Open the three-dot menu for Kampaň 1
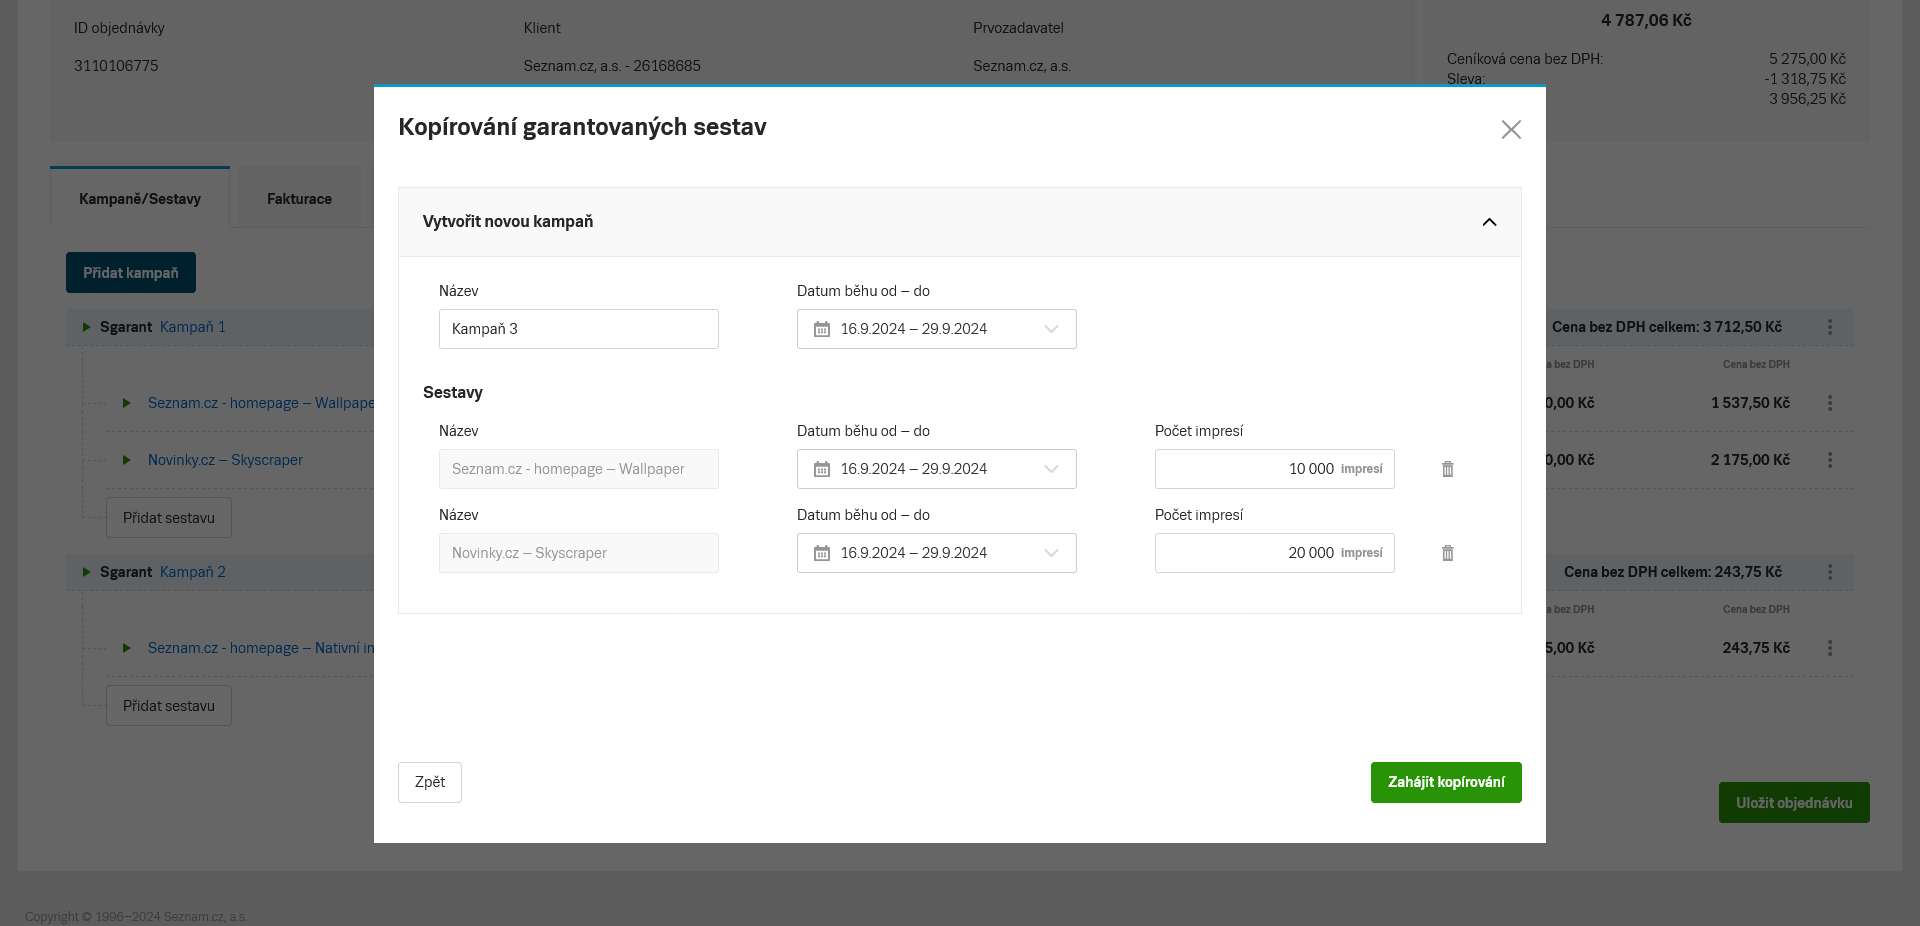Screen dimensions: 1920x926 click(1829, 327)
